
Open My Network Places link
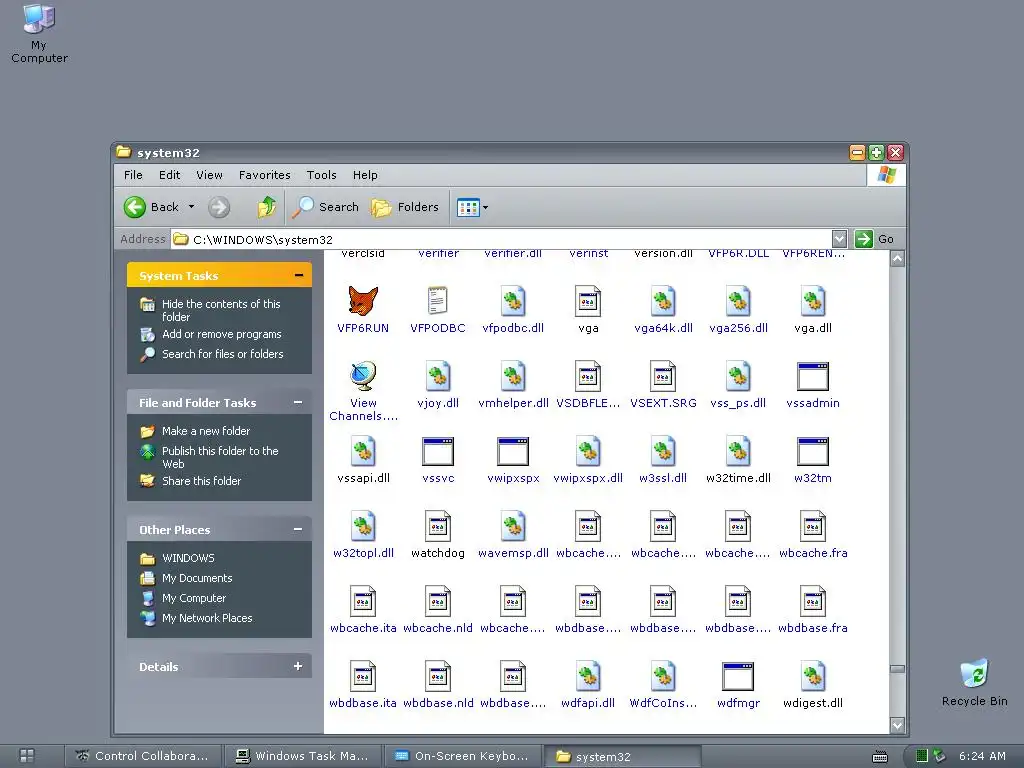pos(207,618)
